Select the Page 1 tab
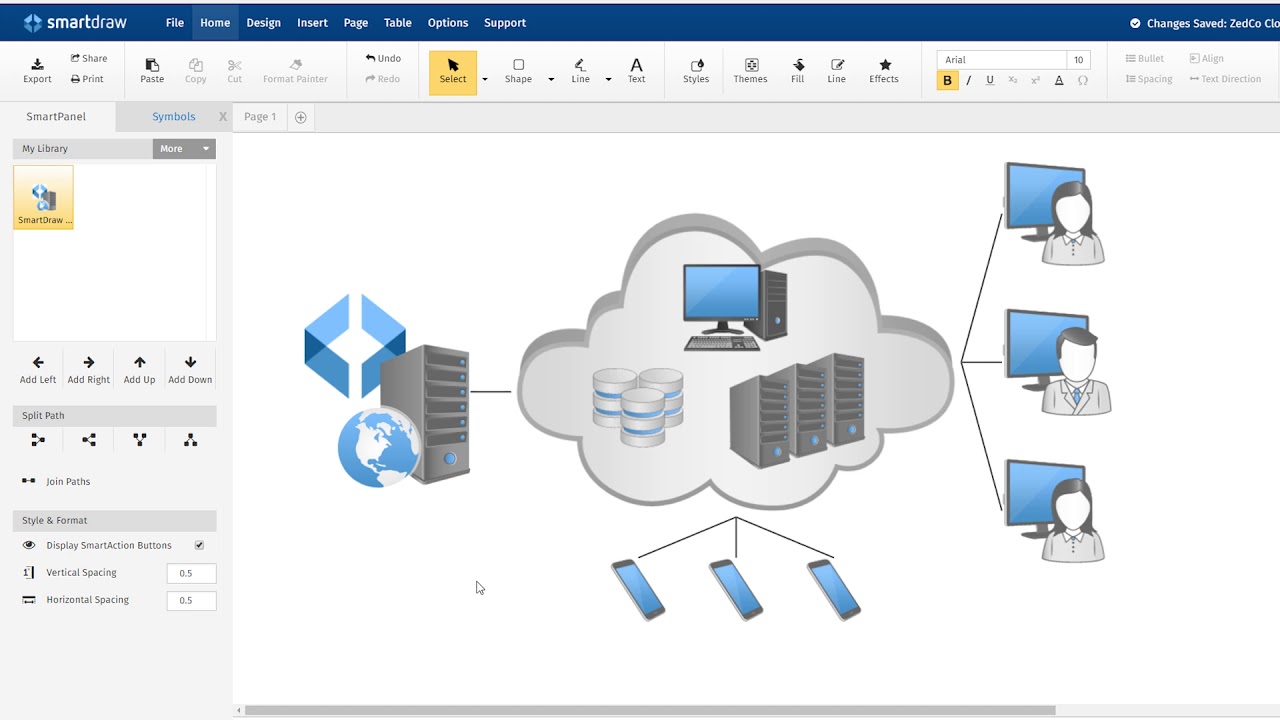 [260, 117]
